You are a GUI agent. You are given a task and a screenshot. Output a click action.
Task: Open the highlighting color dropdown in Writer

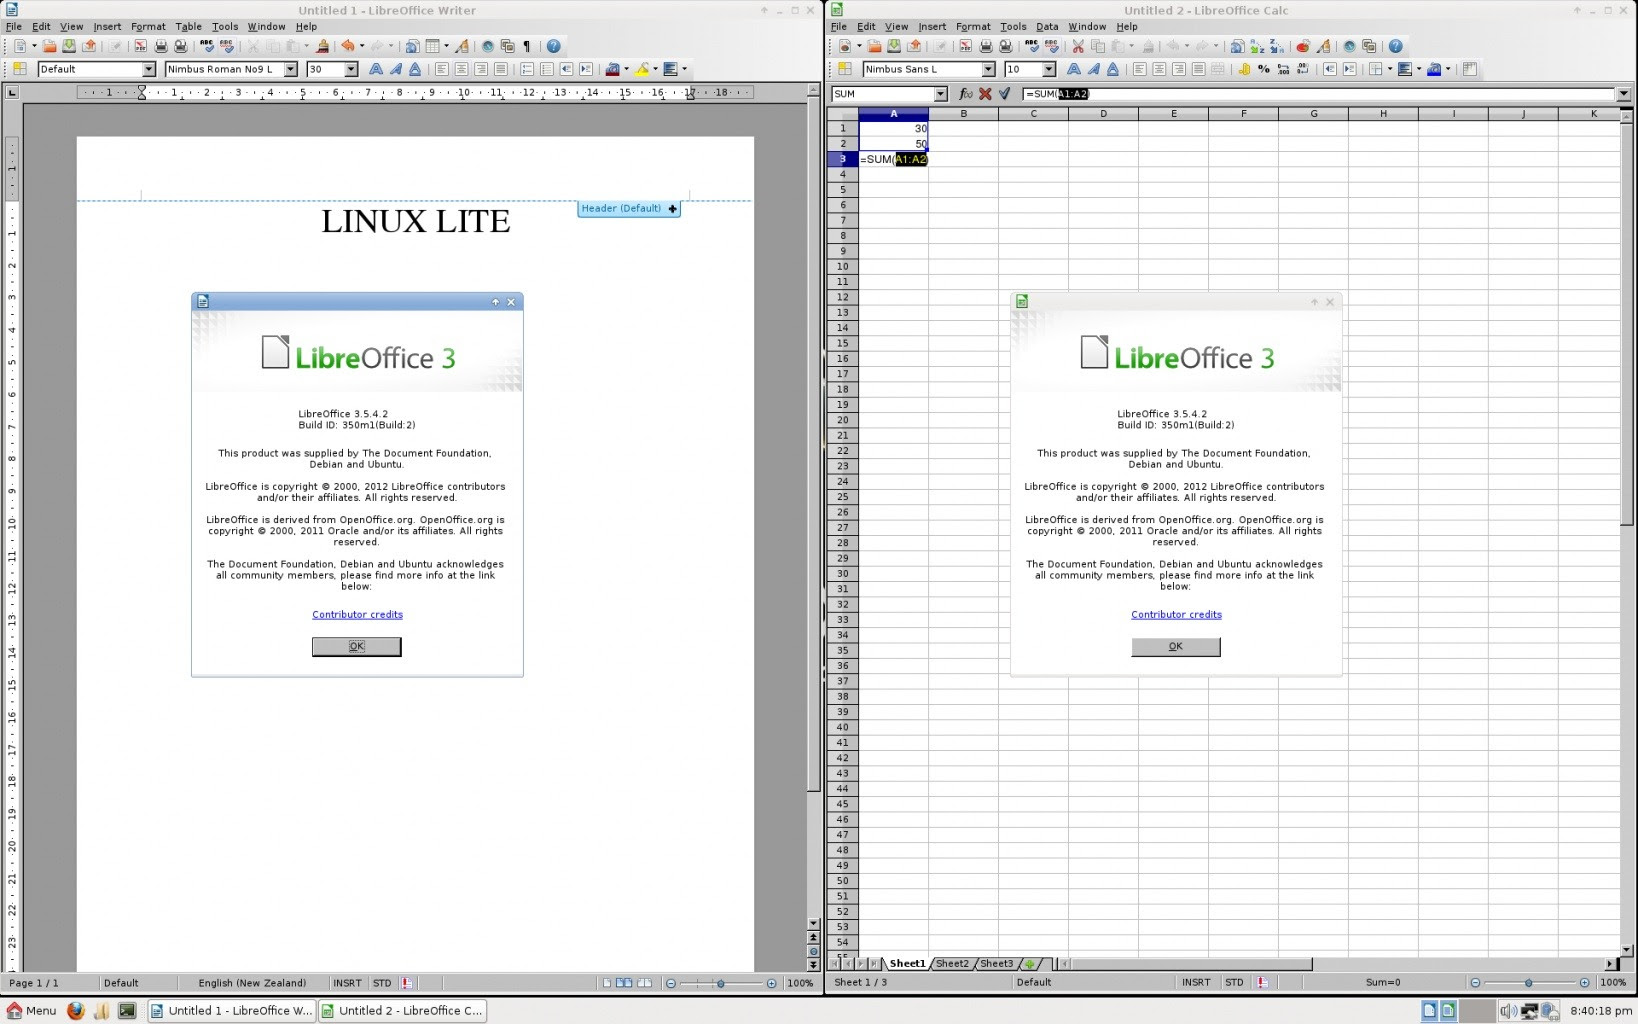coord(656,69)
